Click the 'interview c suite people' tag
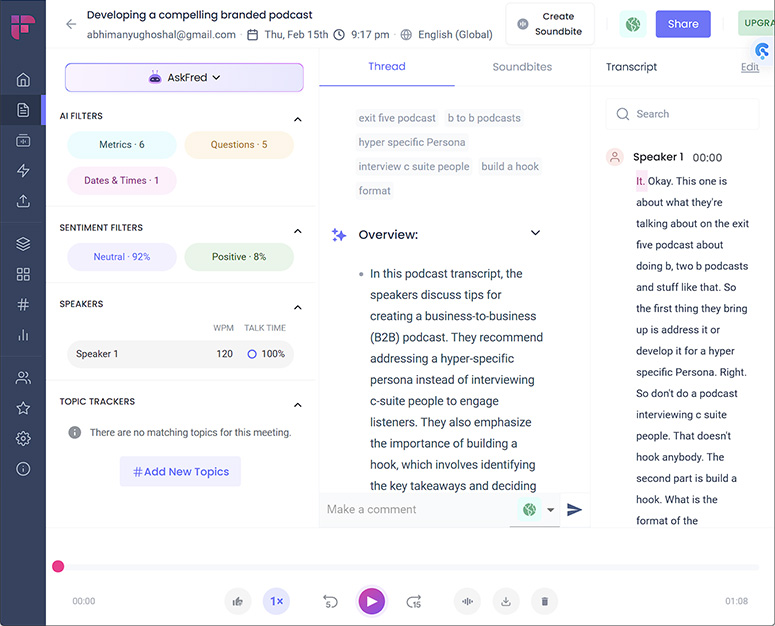The image size is (775, 626). (414, 167)
